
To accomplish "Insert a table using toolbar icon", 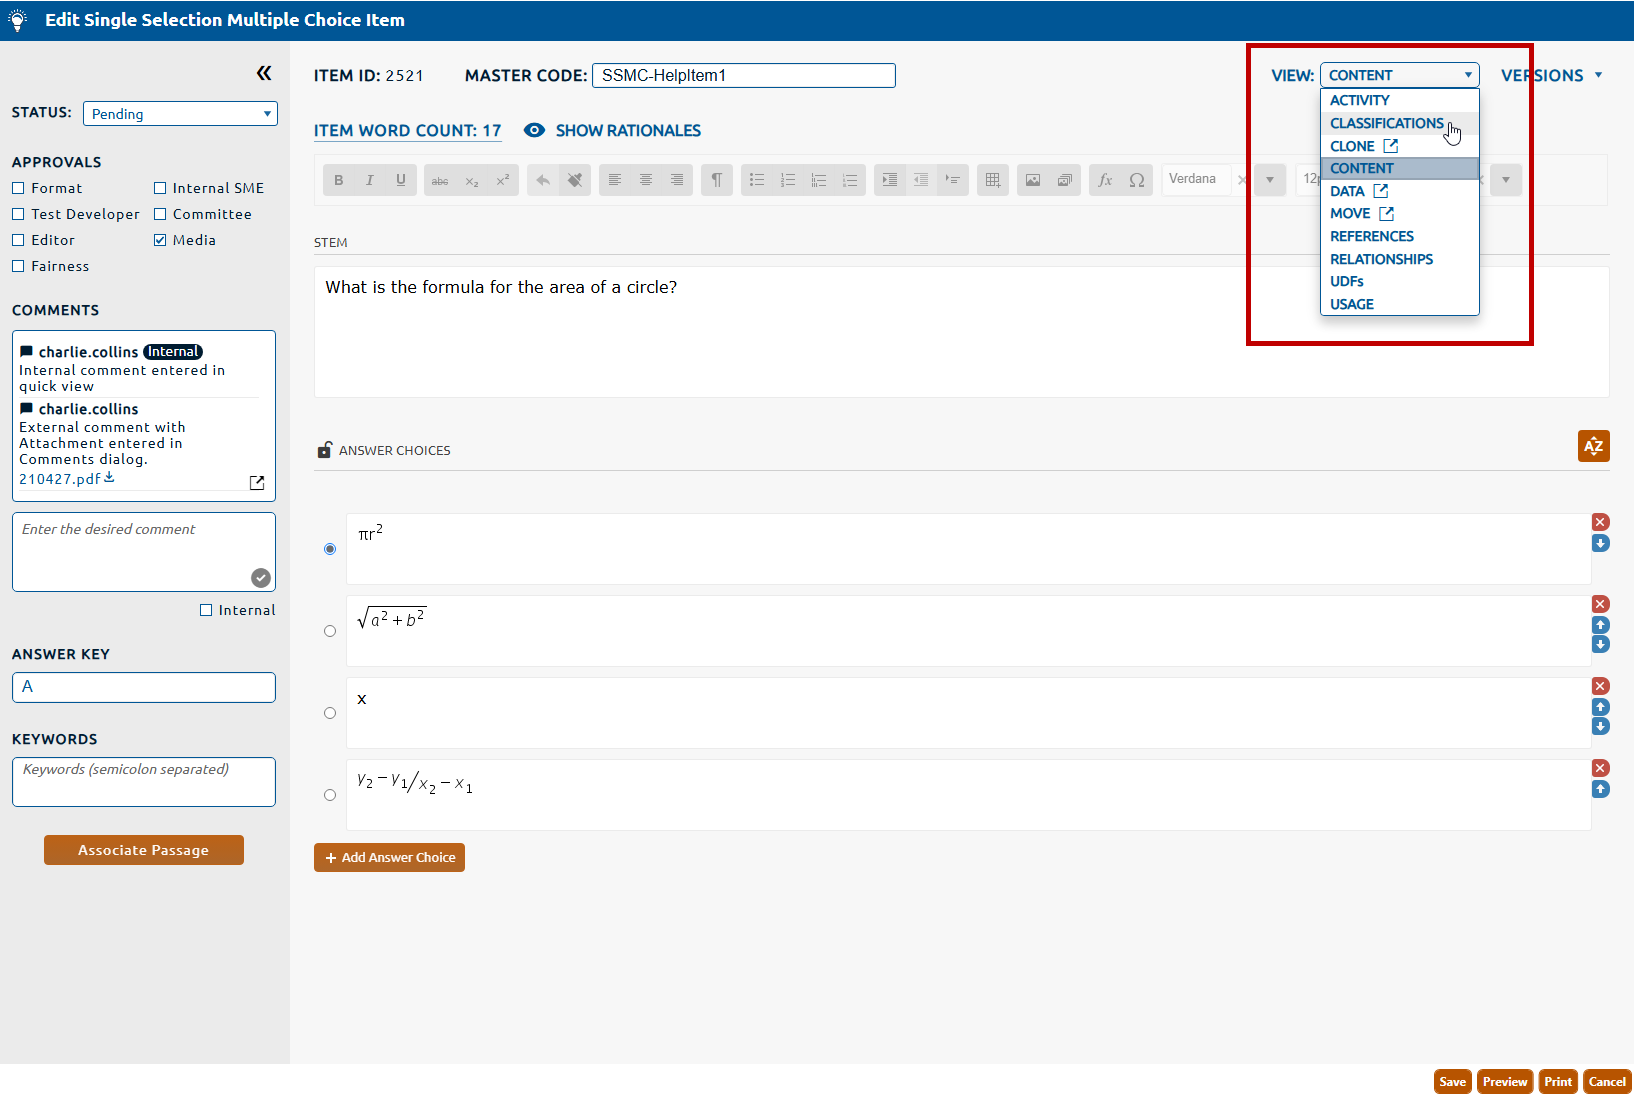I will [992, 180].
